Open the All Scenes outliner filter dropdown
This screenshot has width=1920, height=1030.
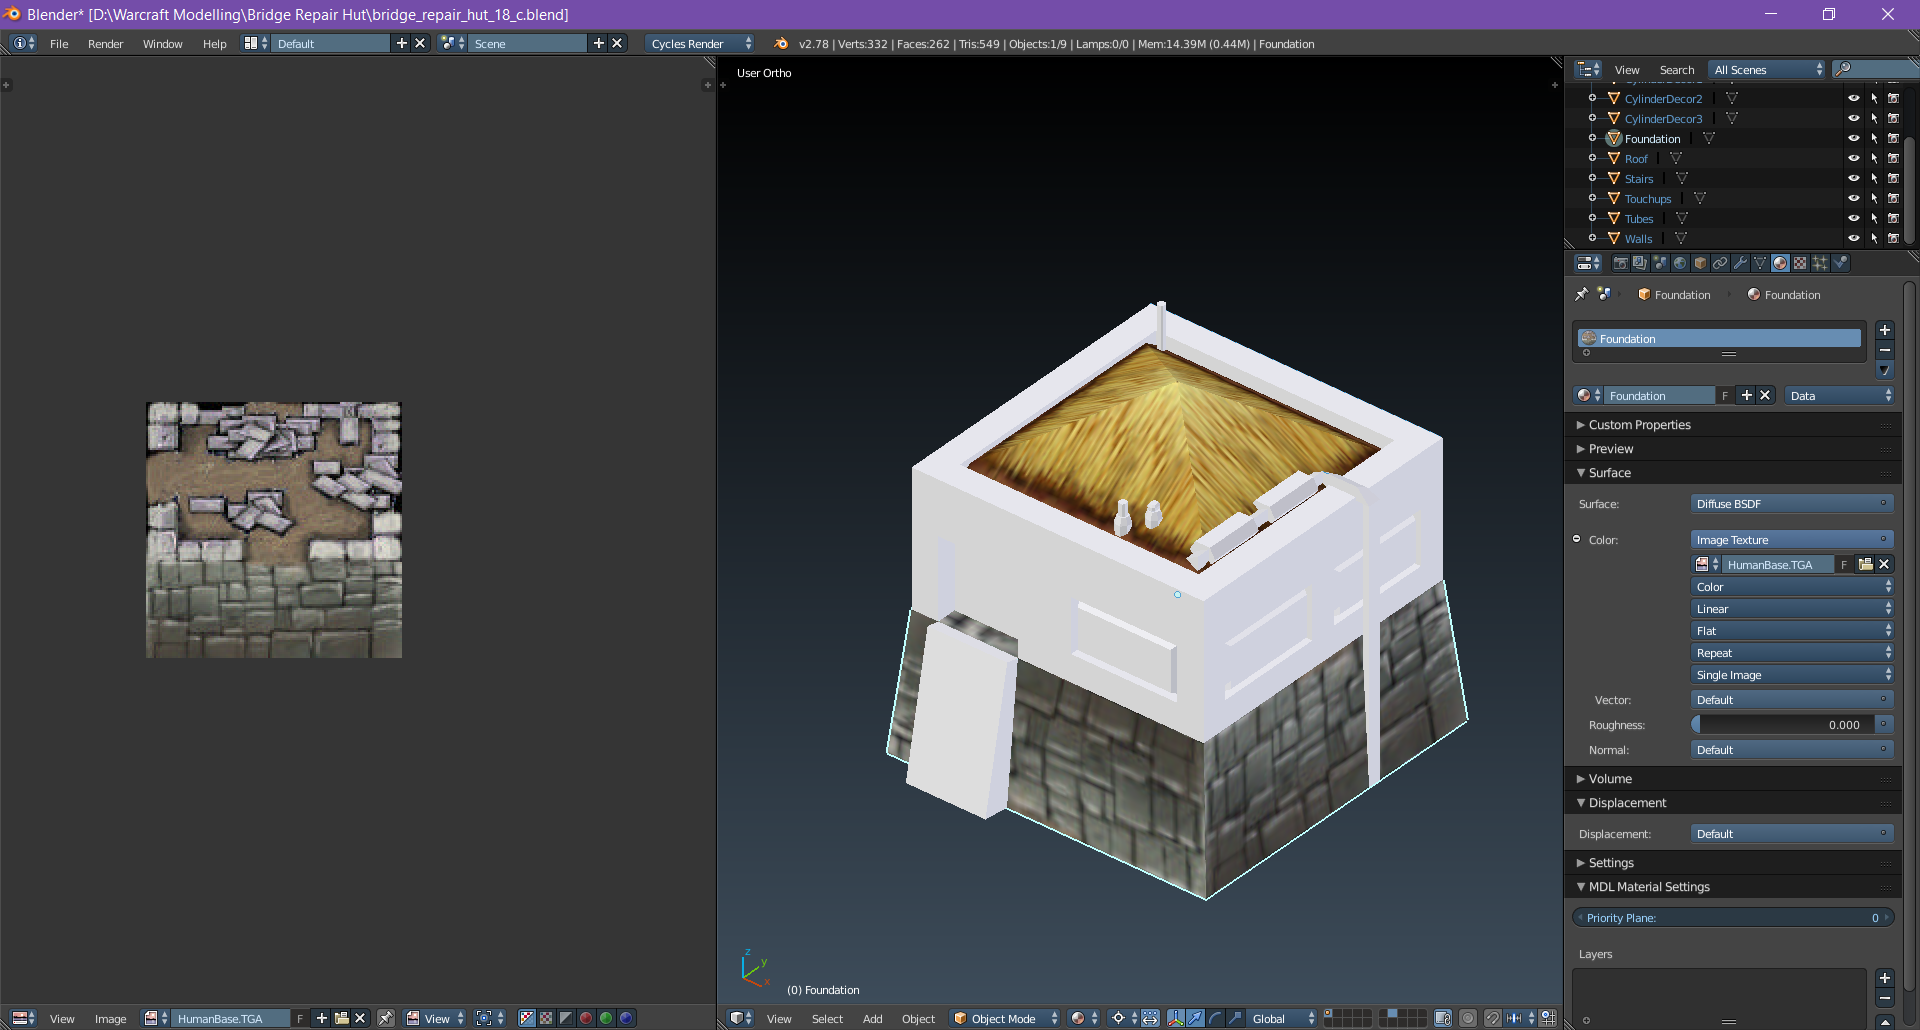[1767, 69]
